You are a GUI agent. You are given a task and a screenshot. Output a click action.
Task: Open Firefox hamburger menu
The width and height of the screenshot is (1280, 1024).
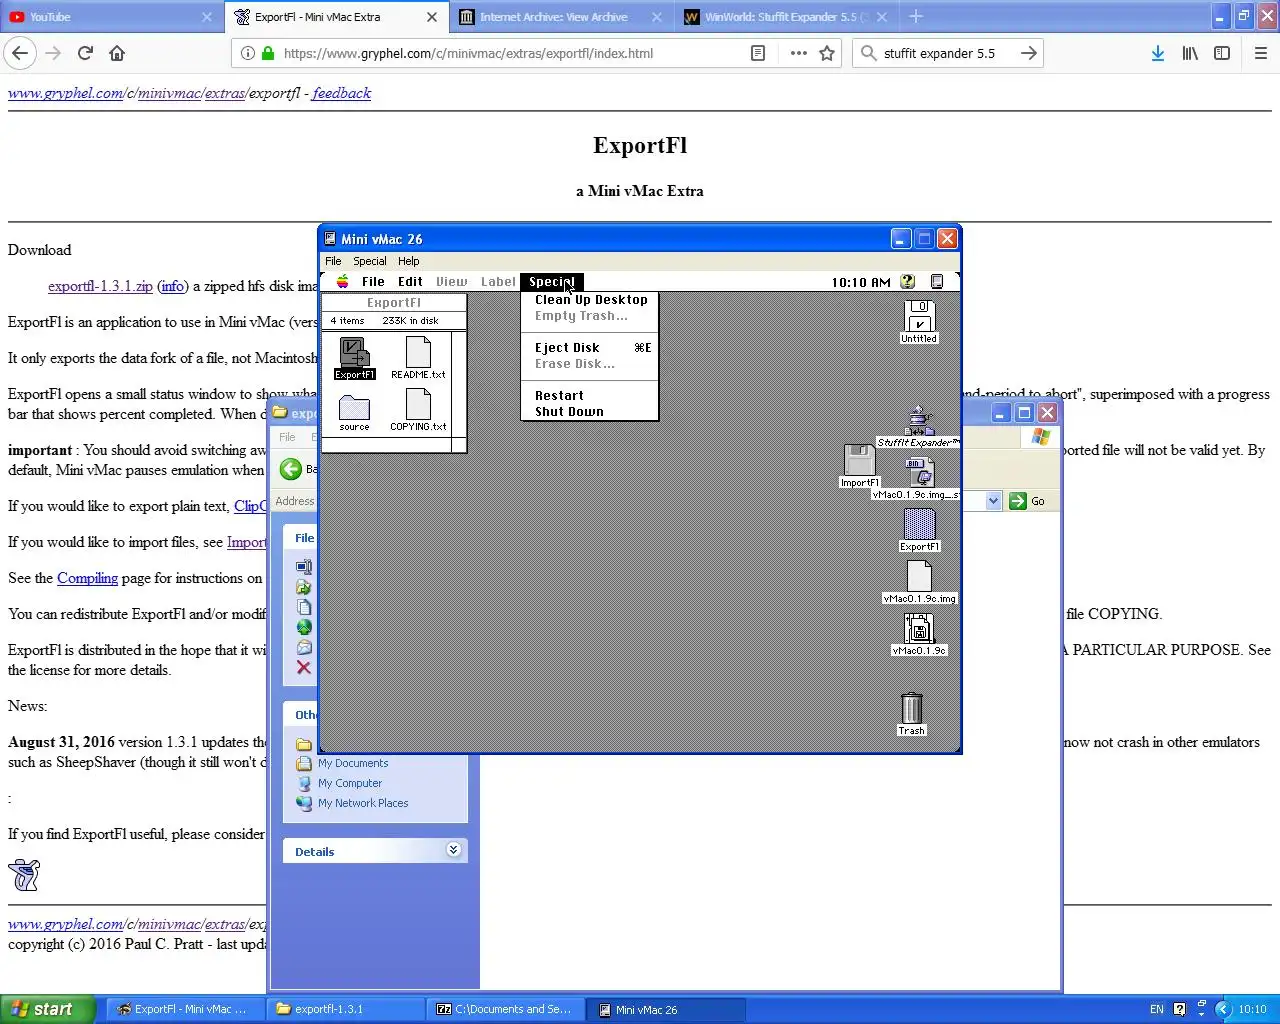coord(1261,53)
